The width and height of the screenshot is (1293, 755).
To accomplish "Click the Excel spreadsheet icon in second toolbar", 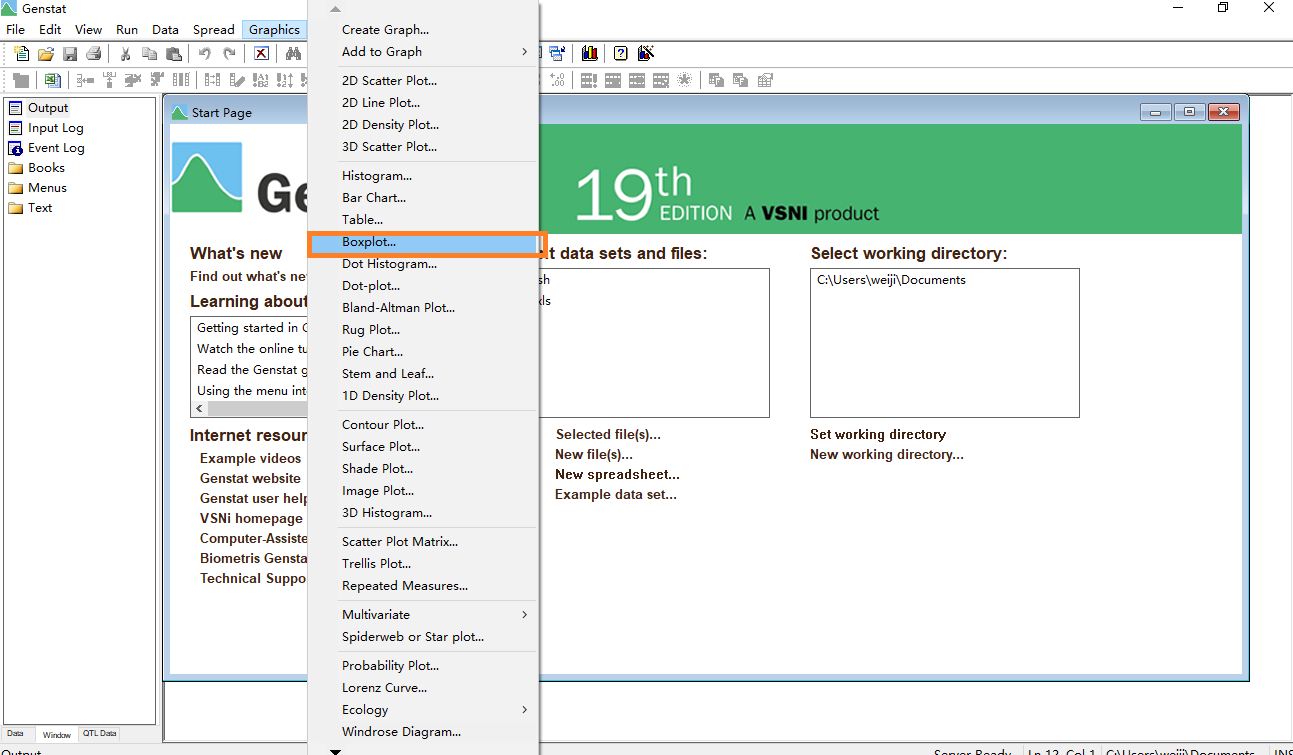I will point(52,80).
